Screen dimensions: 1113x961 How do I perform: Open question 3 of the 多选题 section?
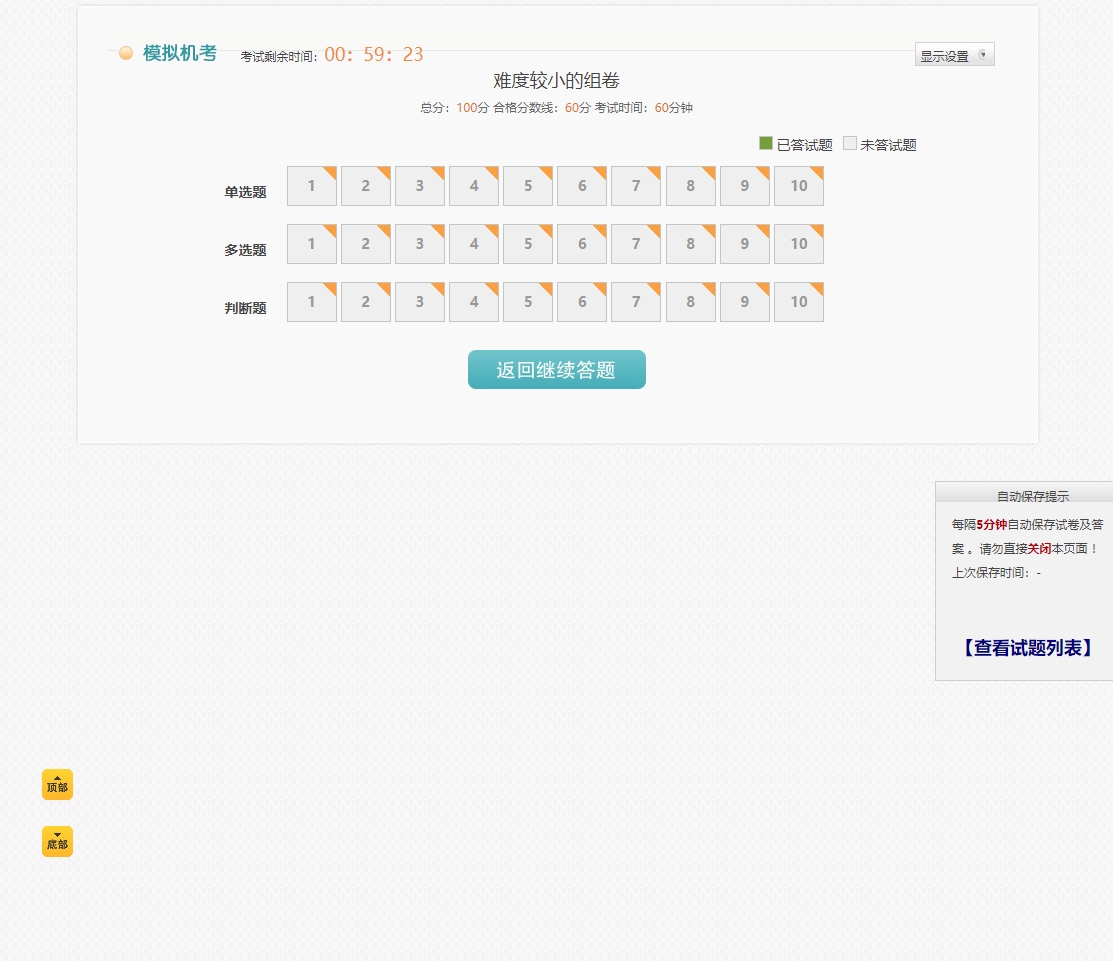(x=419, y=243)
